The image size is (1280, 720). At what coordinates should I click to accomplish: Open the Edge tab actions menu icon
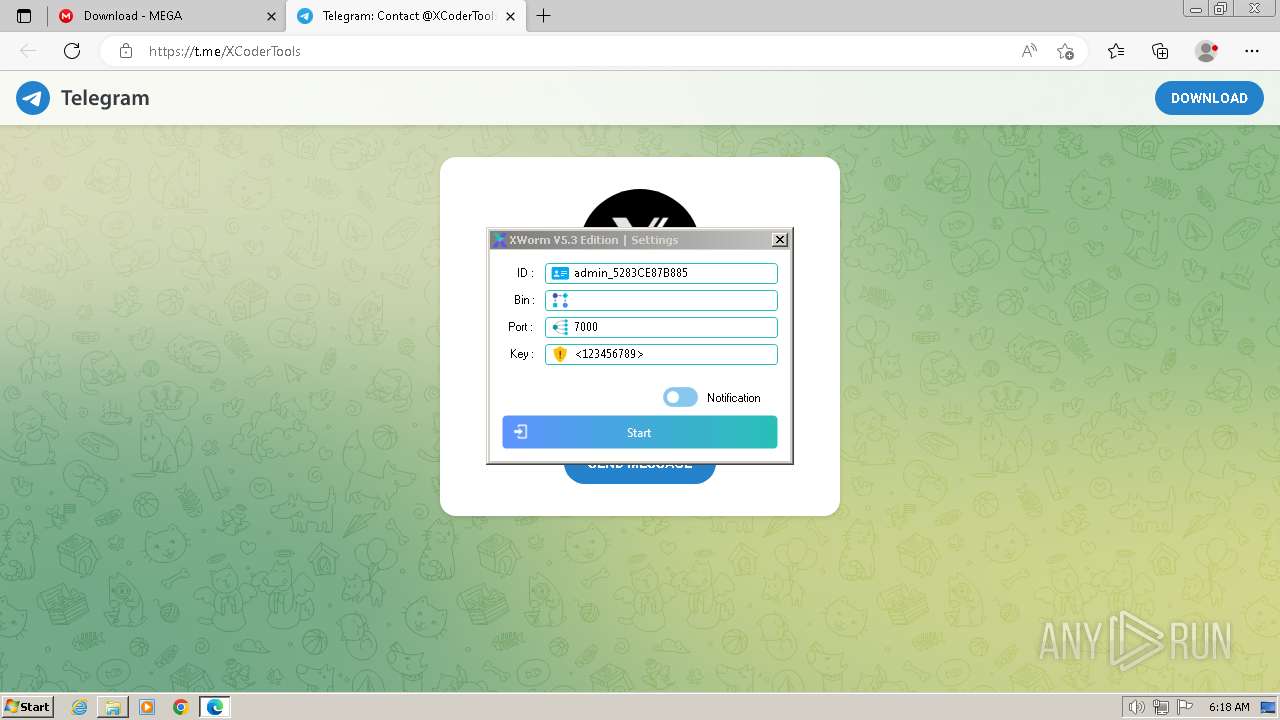(24, 16)
